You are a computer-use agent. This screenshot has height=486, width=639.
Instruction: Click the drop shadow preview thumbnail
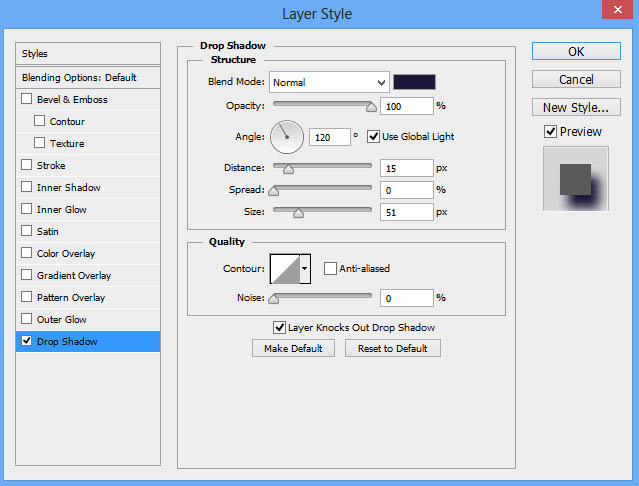[x=575, y=179]
